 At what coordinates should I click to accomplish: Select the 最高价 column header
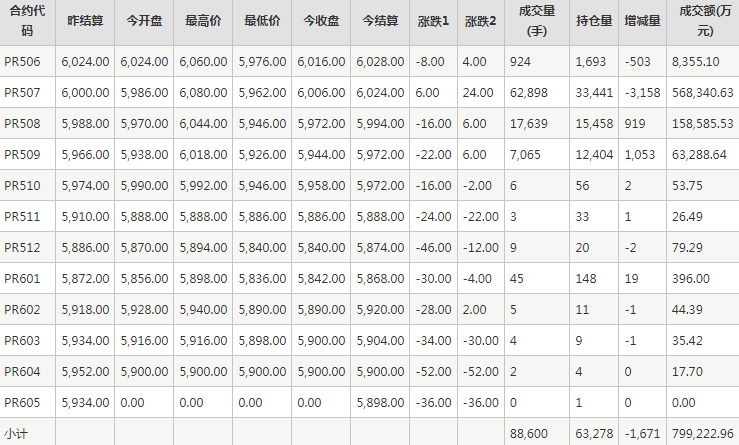click(203, 21)
